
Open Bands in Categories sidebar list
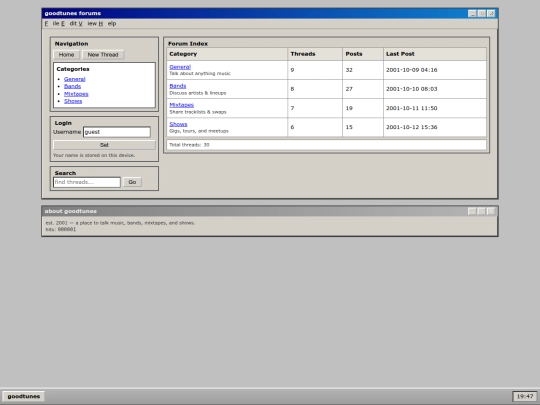(x=72, y=86)
